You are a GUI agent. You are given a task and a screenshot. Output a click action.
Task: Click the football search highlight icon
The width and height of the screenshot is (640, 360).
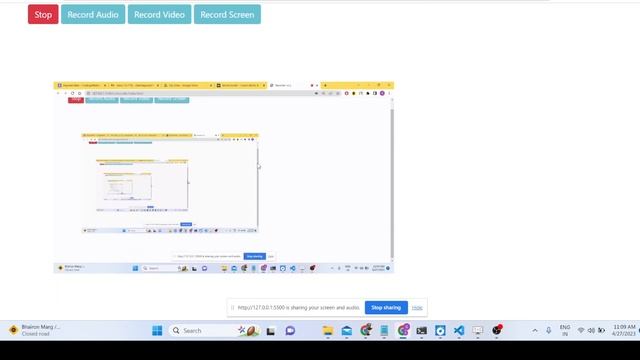[249, 331]
